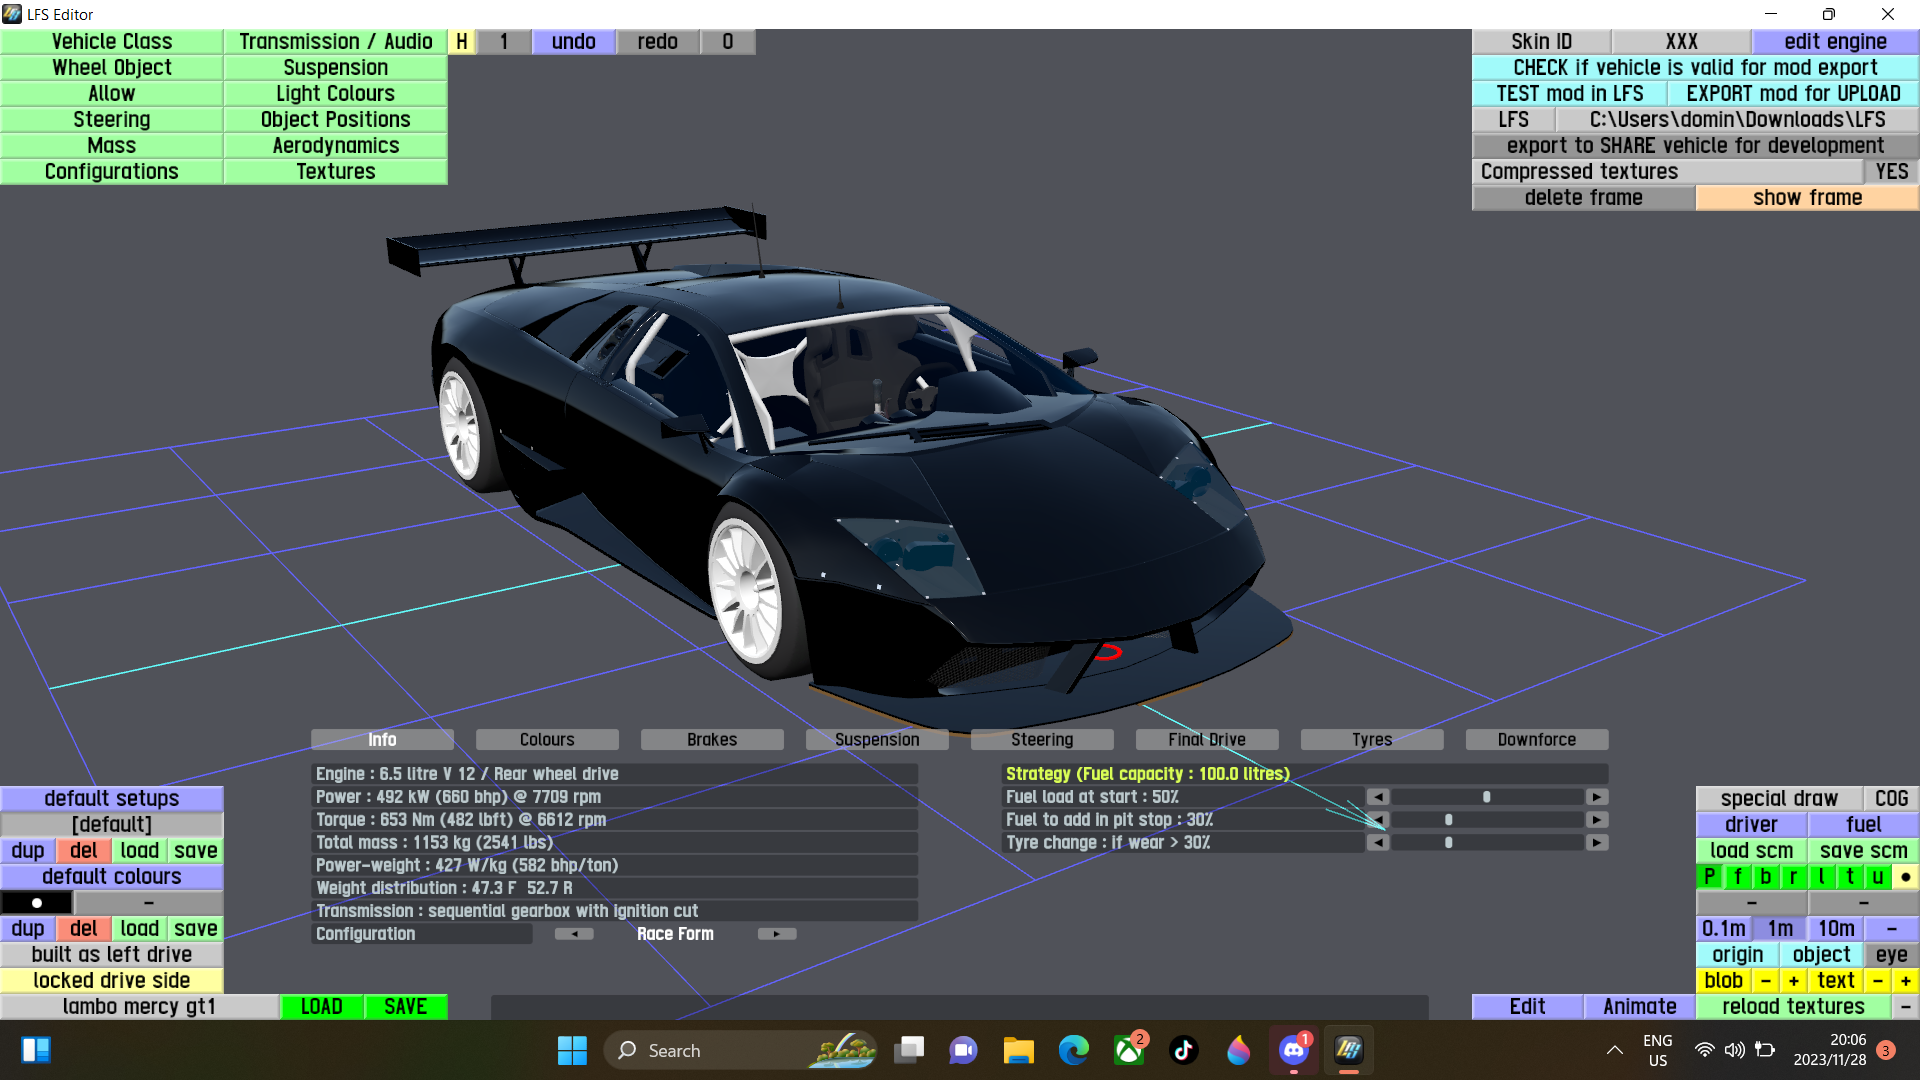This screenshot has width=1920, height=1080.
Task: Select previous Configuration with left arrow
Action: tap(574, 934)
